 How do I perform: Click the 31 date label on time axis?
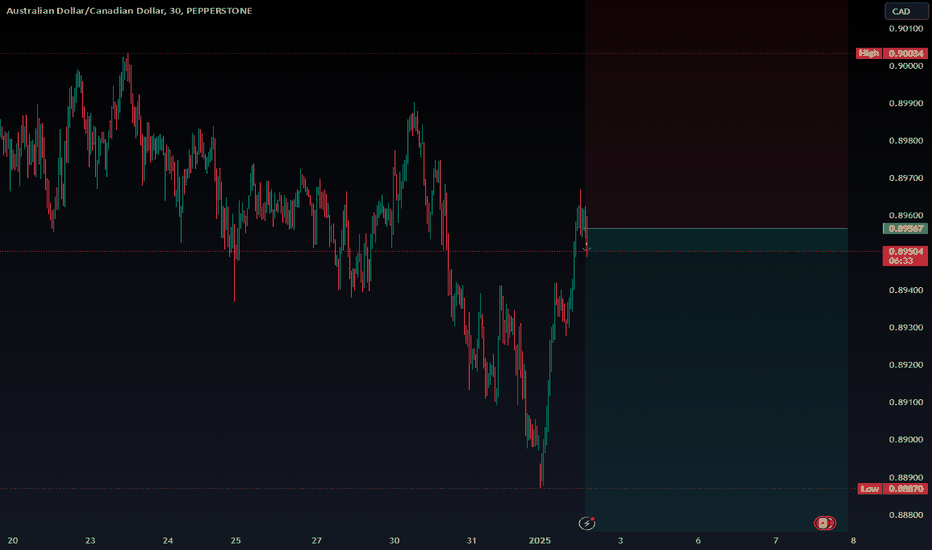pos(471,540)
